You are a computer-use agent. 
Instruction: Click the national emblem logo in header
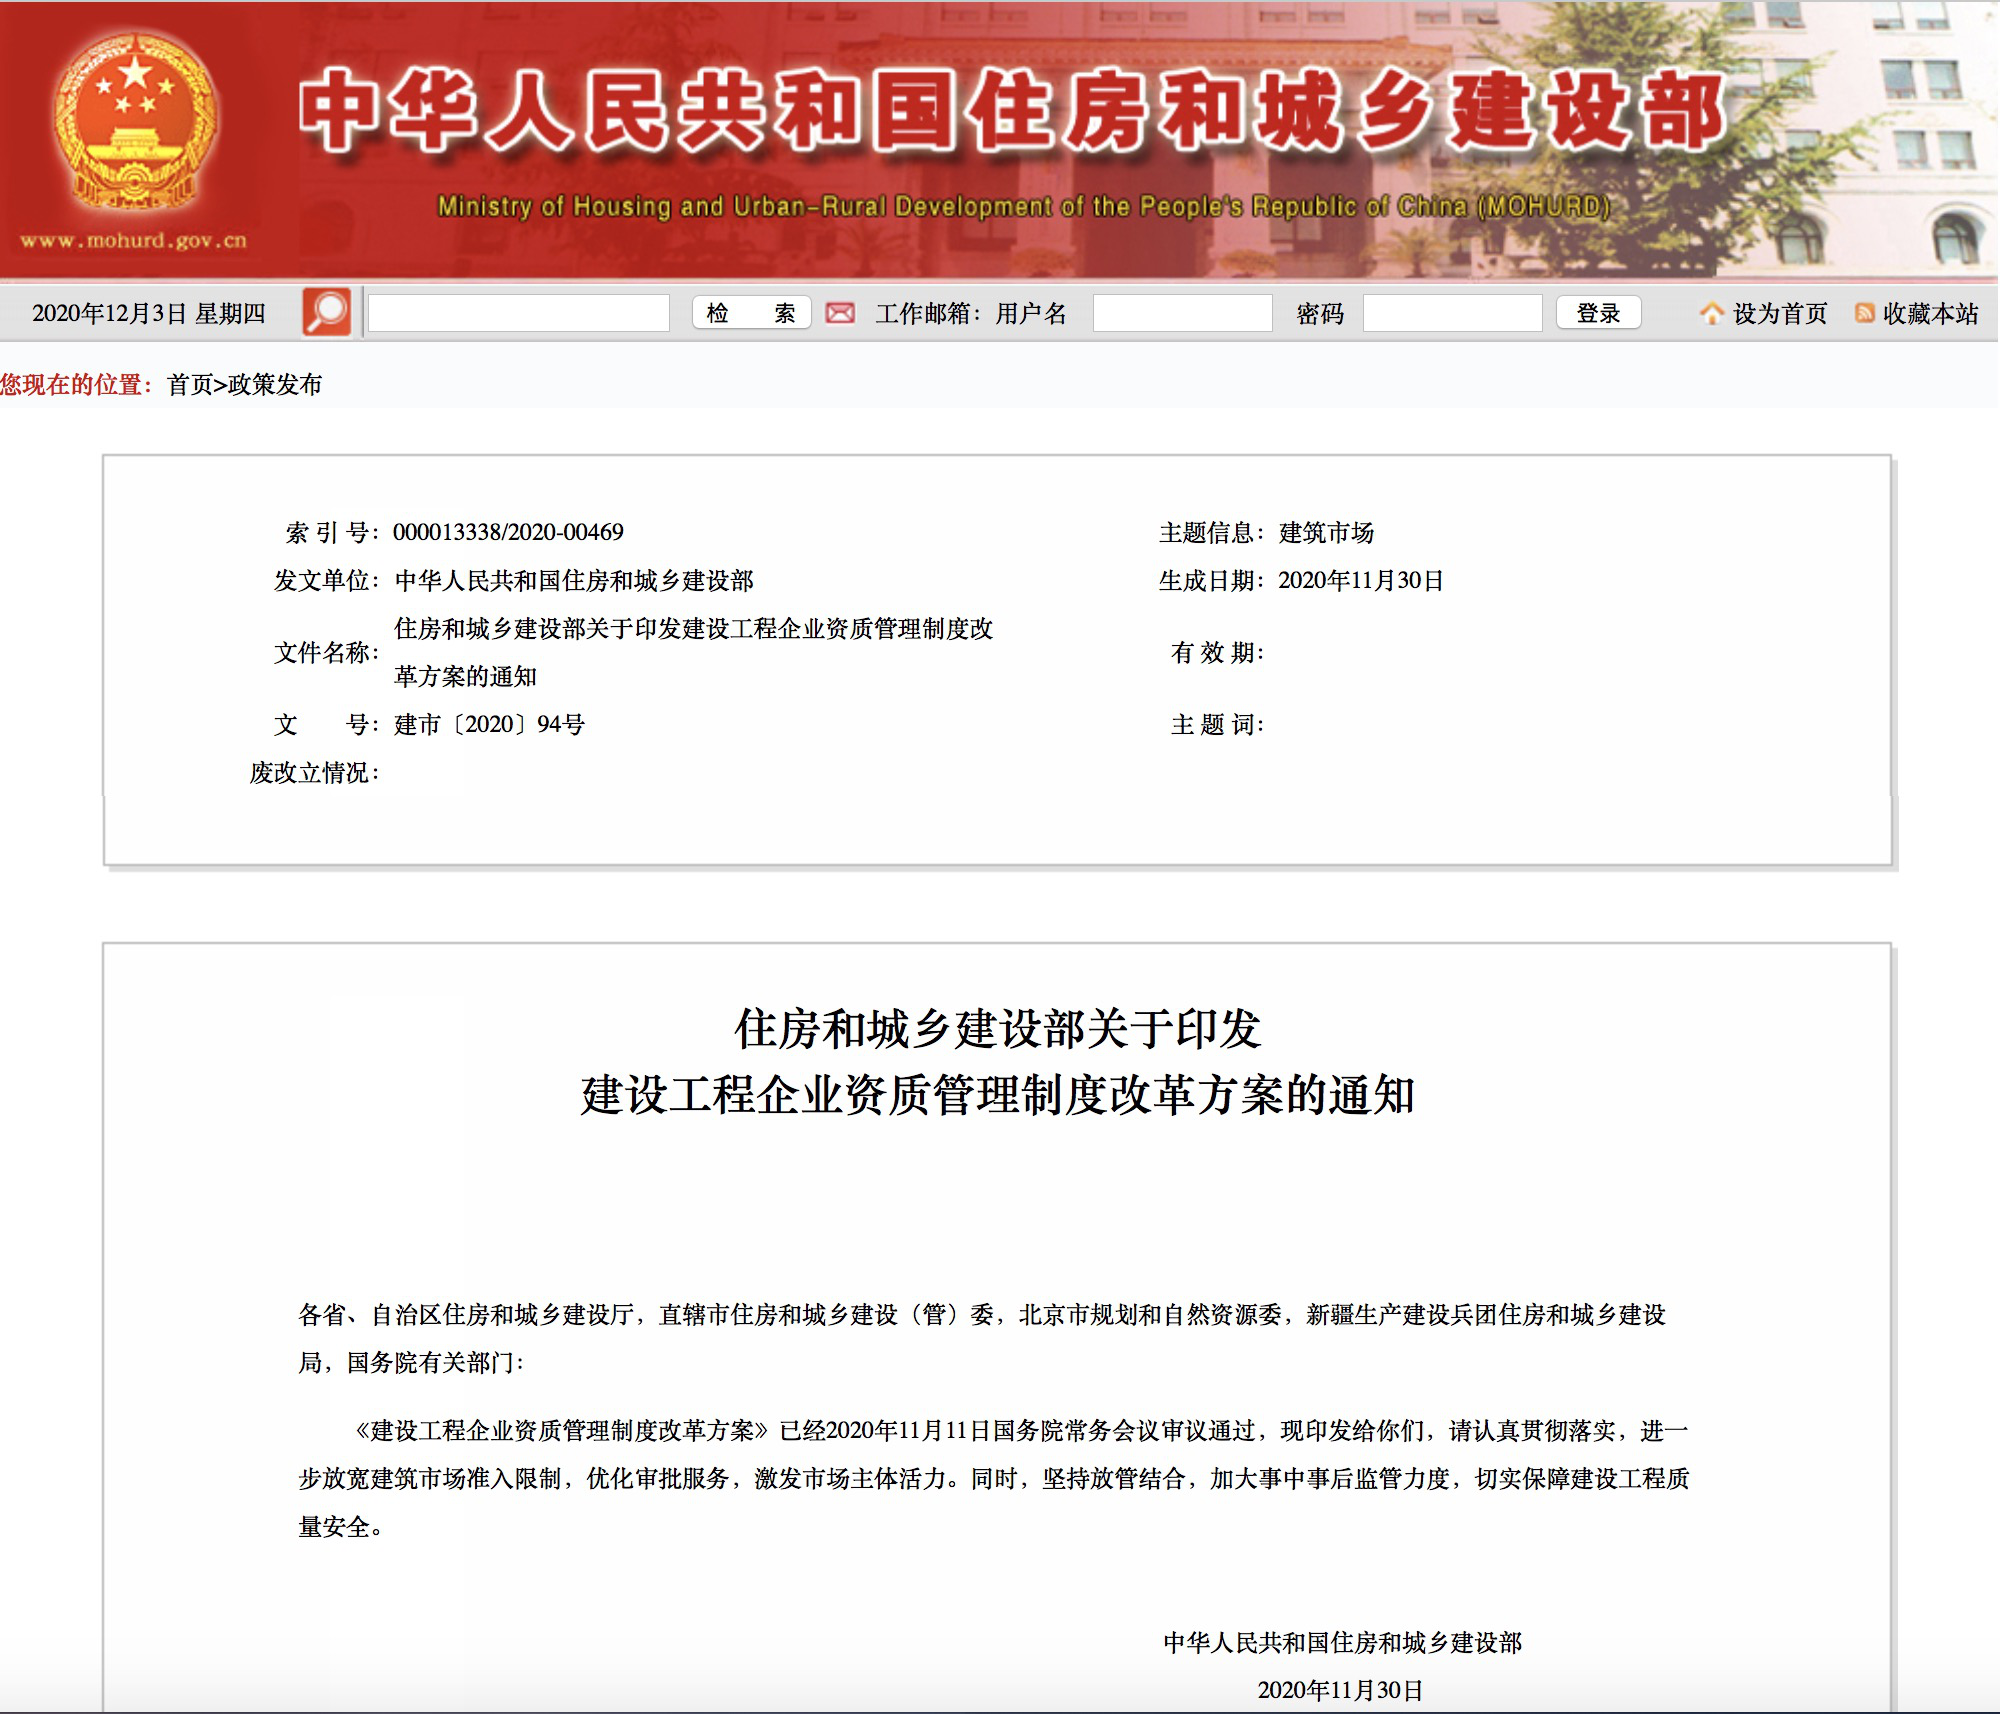[134, 123]
